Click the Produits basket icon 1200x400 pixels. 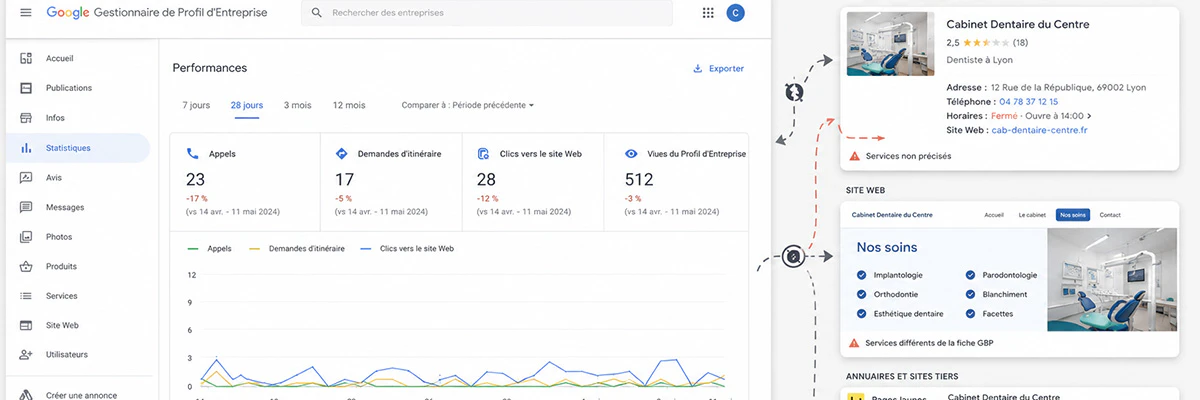[26, 267]
